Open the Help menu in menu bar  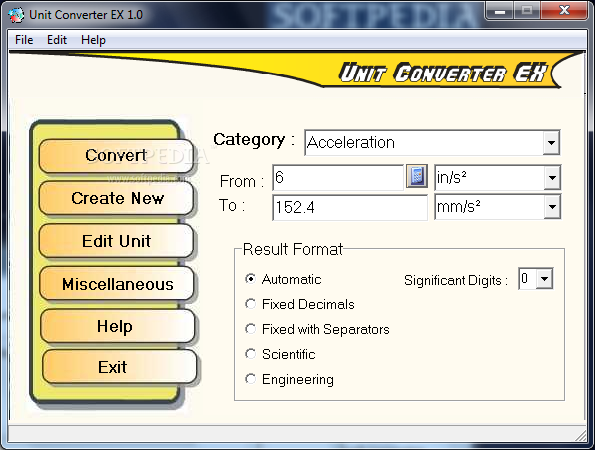pos(93,40)
